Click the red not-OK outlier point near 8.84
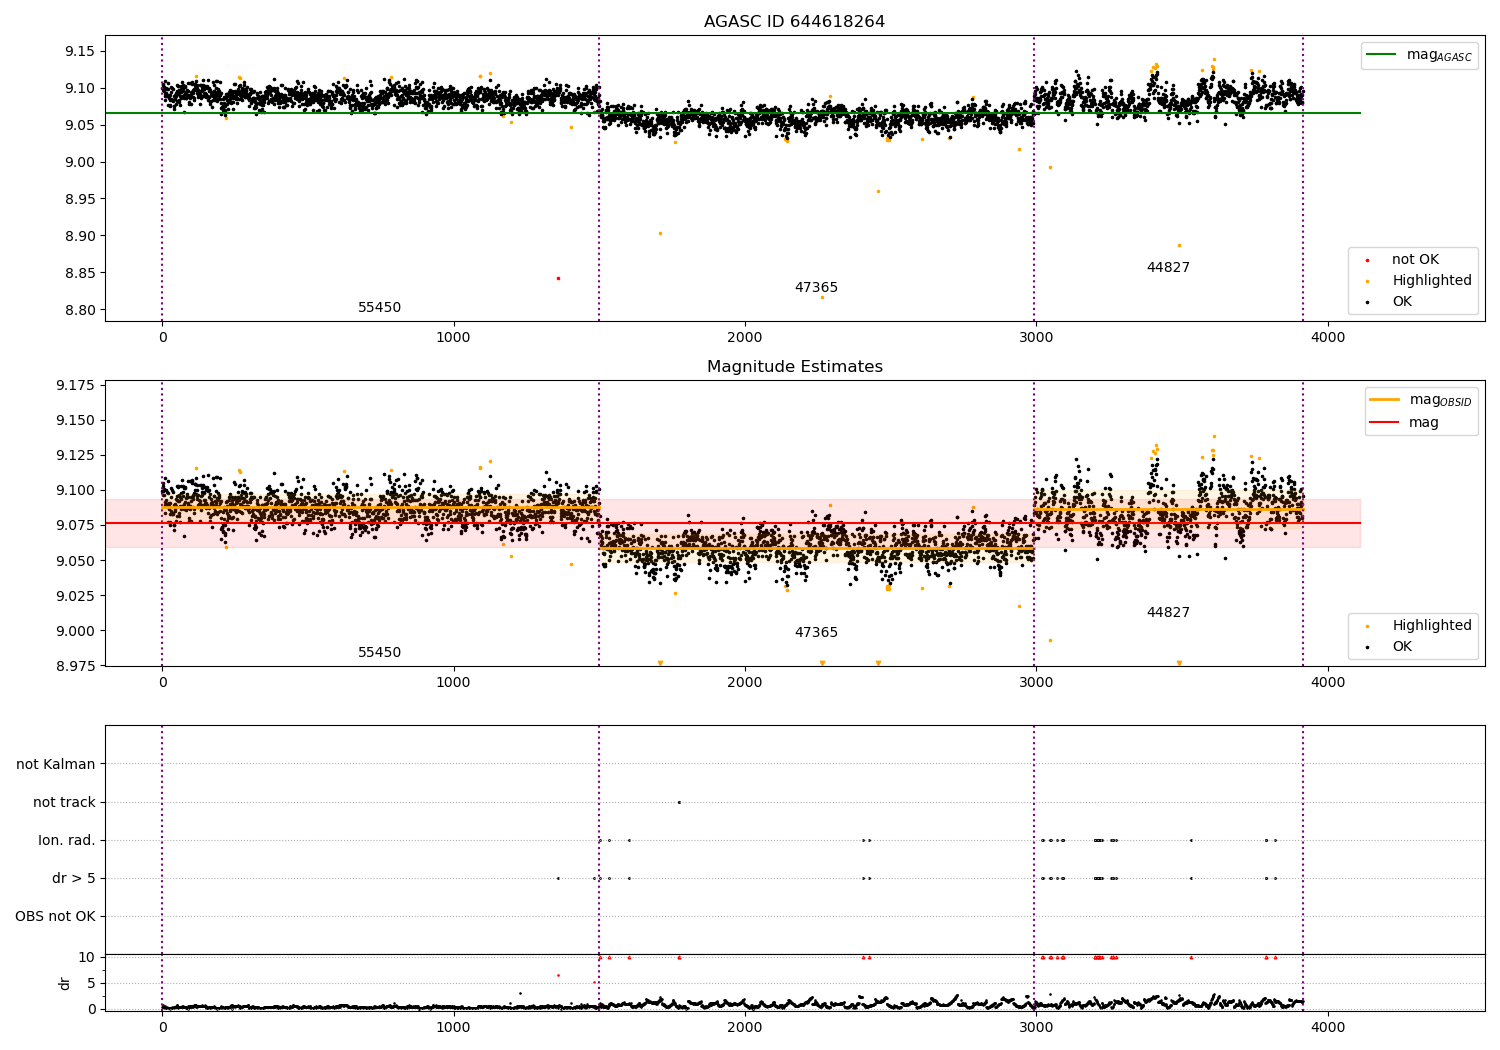This screenshot has width=1500, height=1050. 558,278
